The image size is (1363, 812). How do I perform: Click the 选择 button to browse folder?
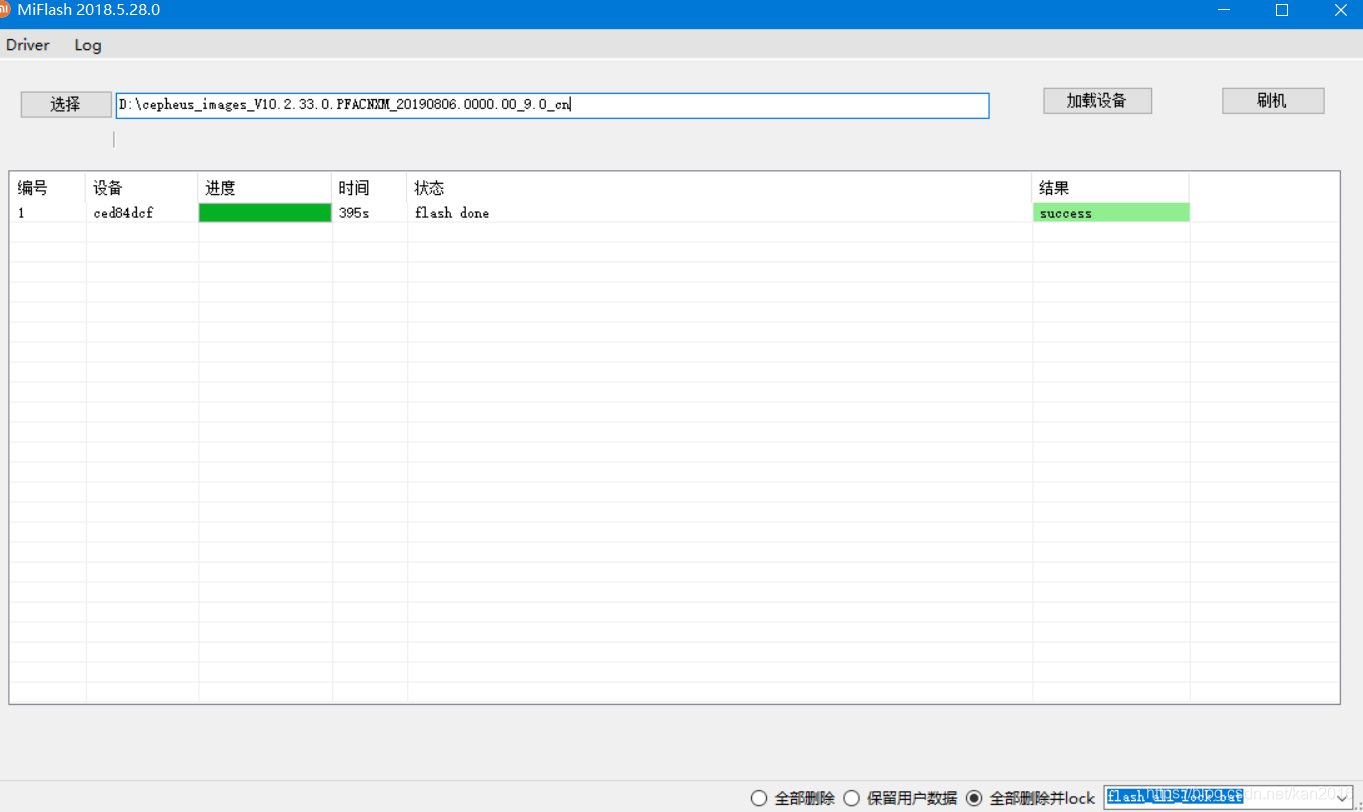point(66,104)
